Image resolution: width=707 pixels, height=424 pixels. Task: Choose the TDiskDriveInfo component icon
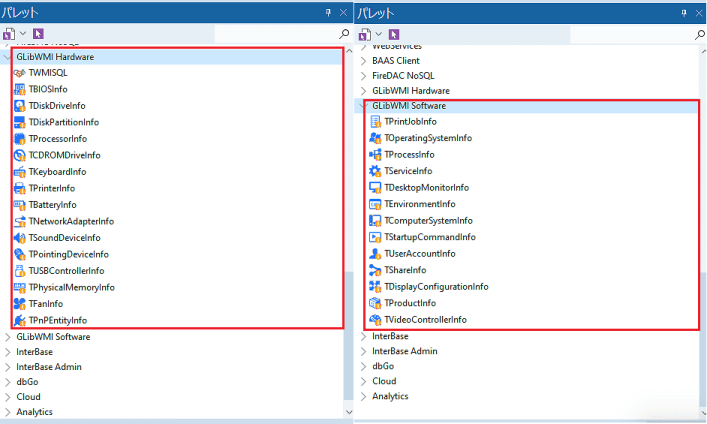click(x=19, y=106)
